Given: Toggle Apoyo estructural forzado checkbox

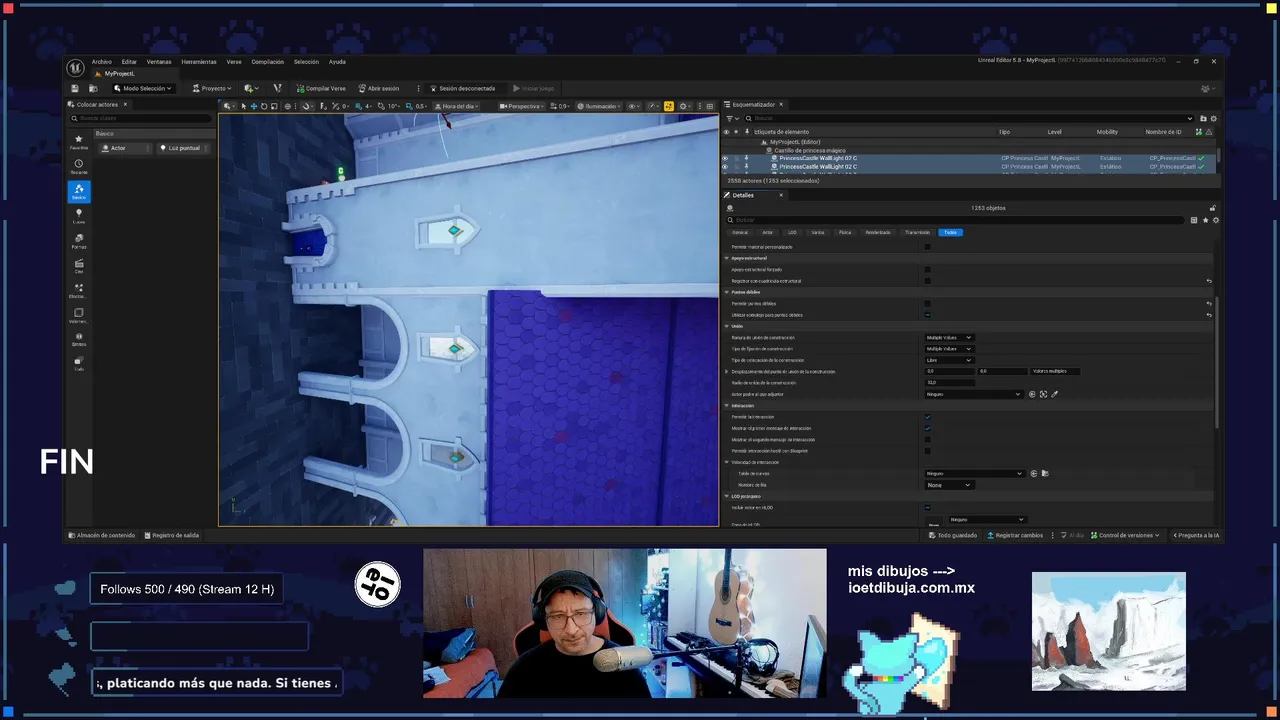Looking at the screenshot, I should pos(927,269).
